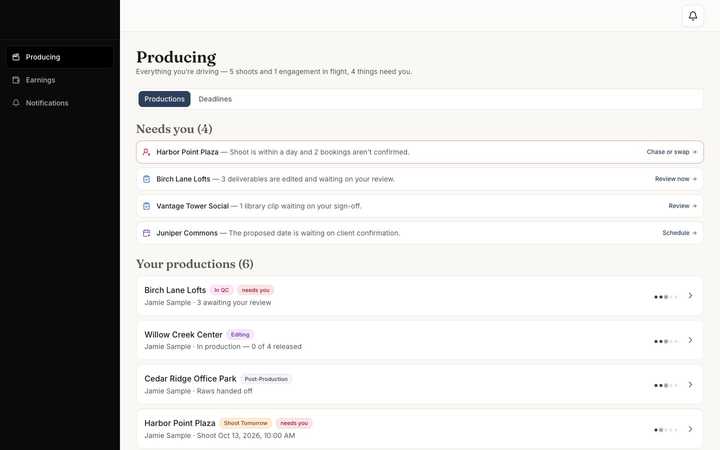Click the Earnings sidebar icon

click(16, 80)
